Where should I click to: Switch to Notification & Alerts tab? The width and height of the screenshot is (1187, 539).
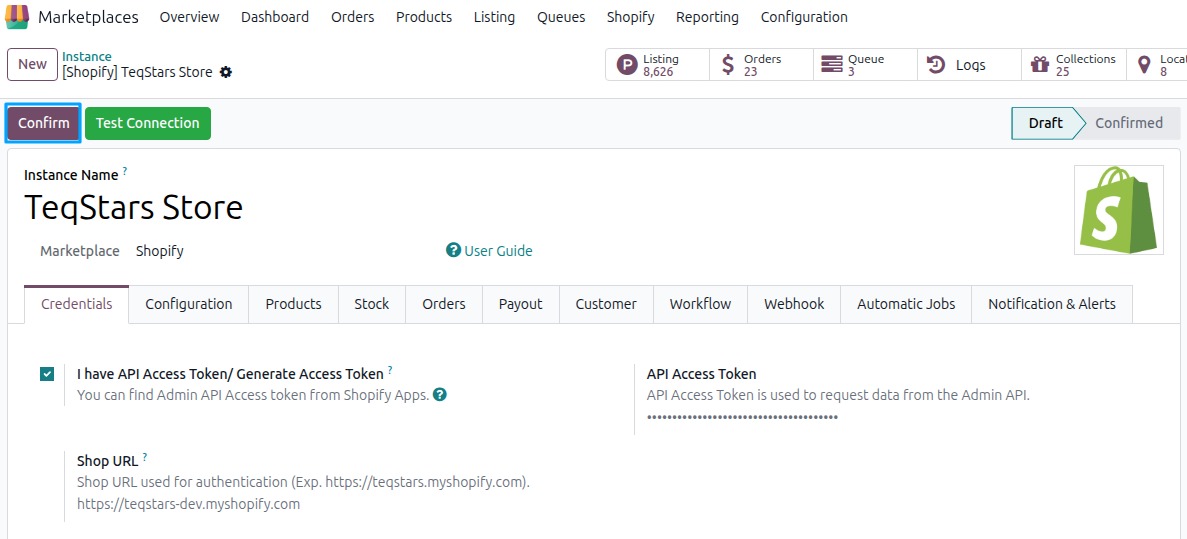(x=1051, y=304)
